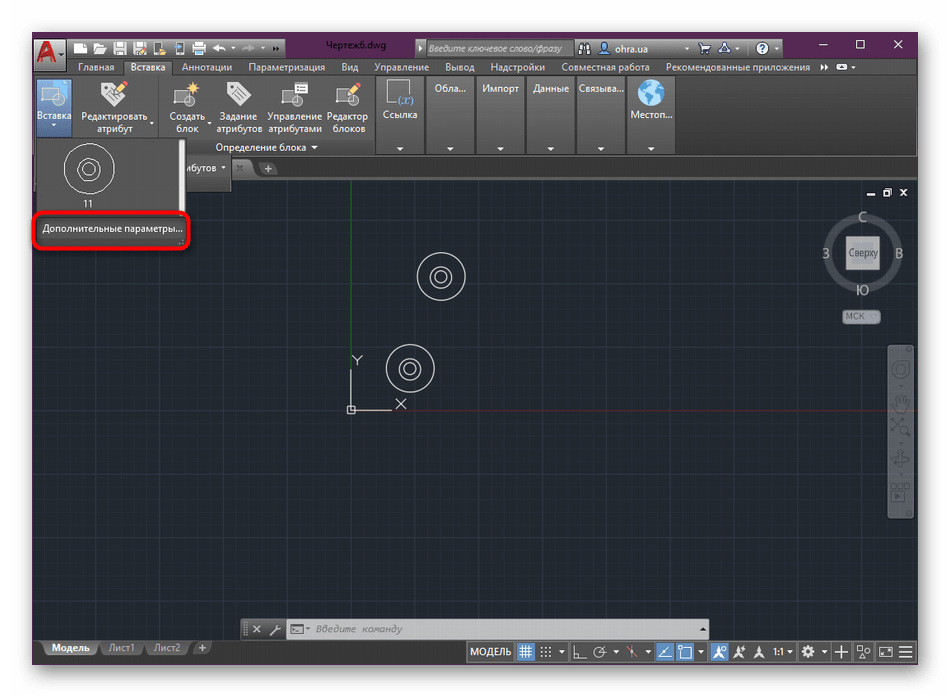Toggle the drawing grid display
This screenshot has width=950, height=697.
[x=525, y=652]
